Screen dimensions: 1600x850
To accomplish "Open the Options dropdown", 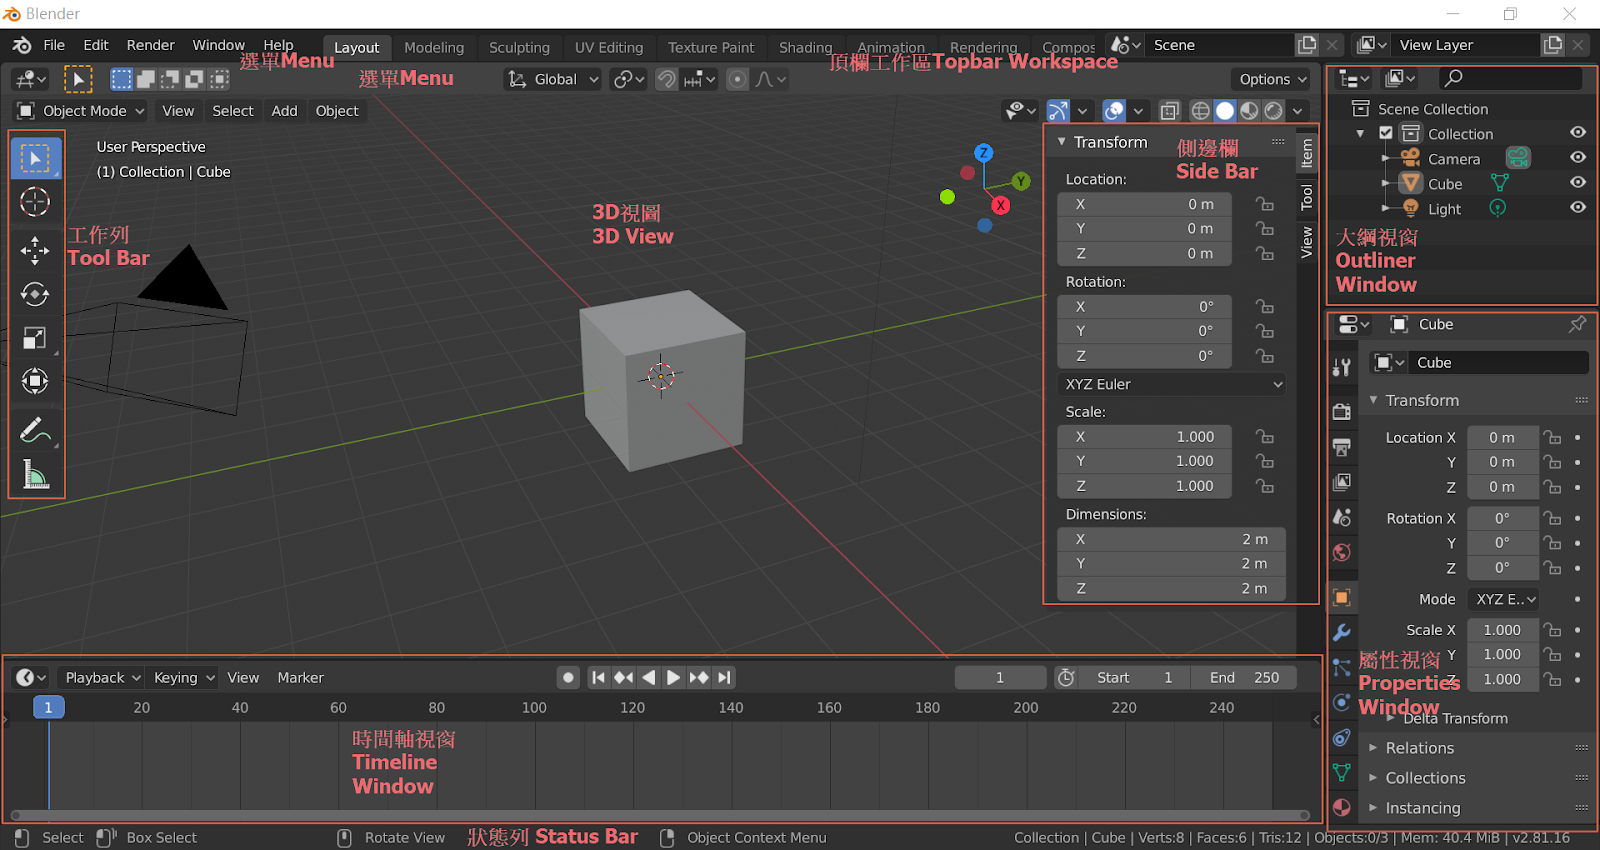I will tap(1272, 79).
